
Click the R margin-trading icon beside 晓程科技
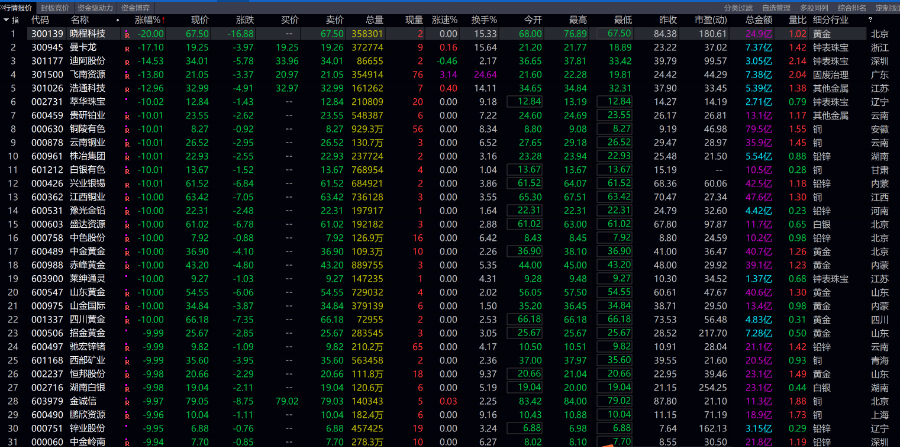pos(127,34)
